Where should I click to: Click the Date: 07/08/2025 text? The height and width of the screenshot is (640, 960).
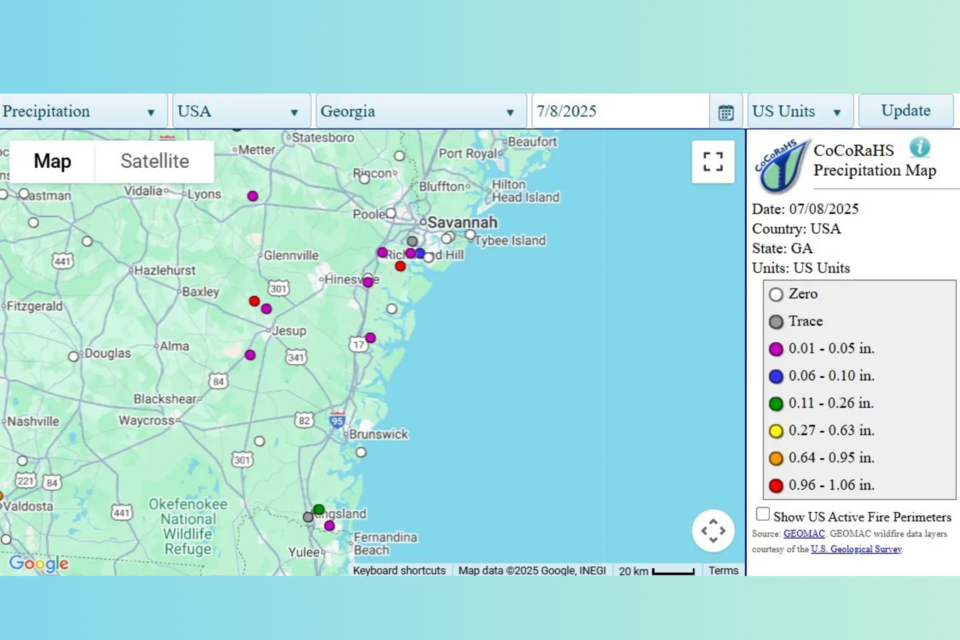coord(805,209)
